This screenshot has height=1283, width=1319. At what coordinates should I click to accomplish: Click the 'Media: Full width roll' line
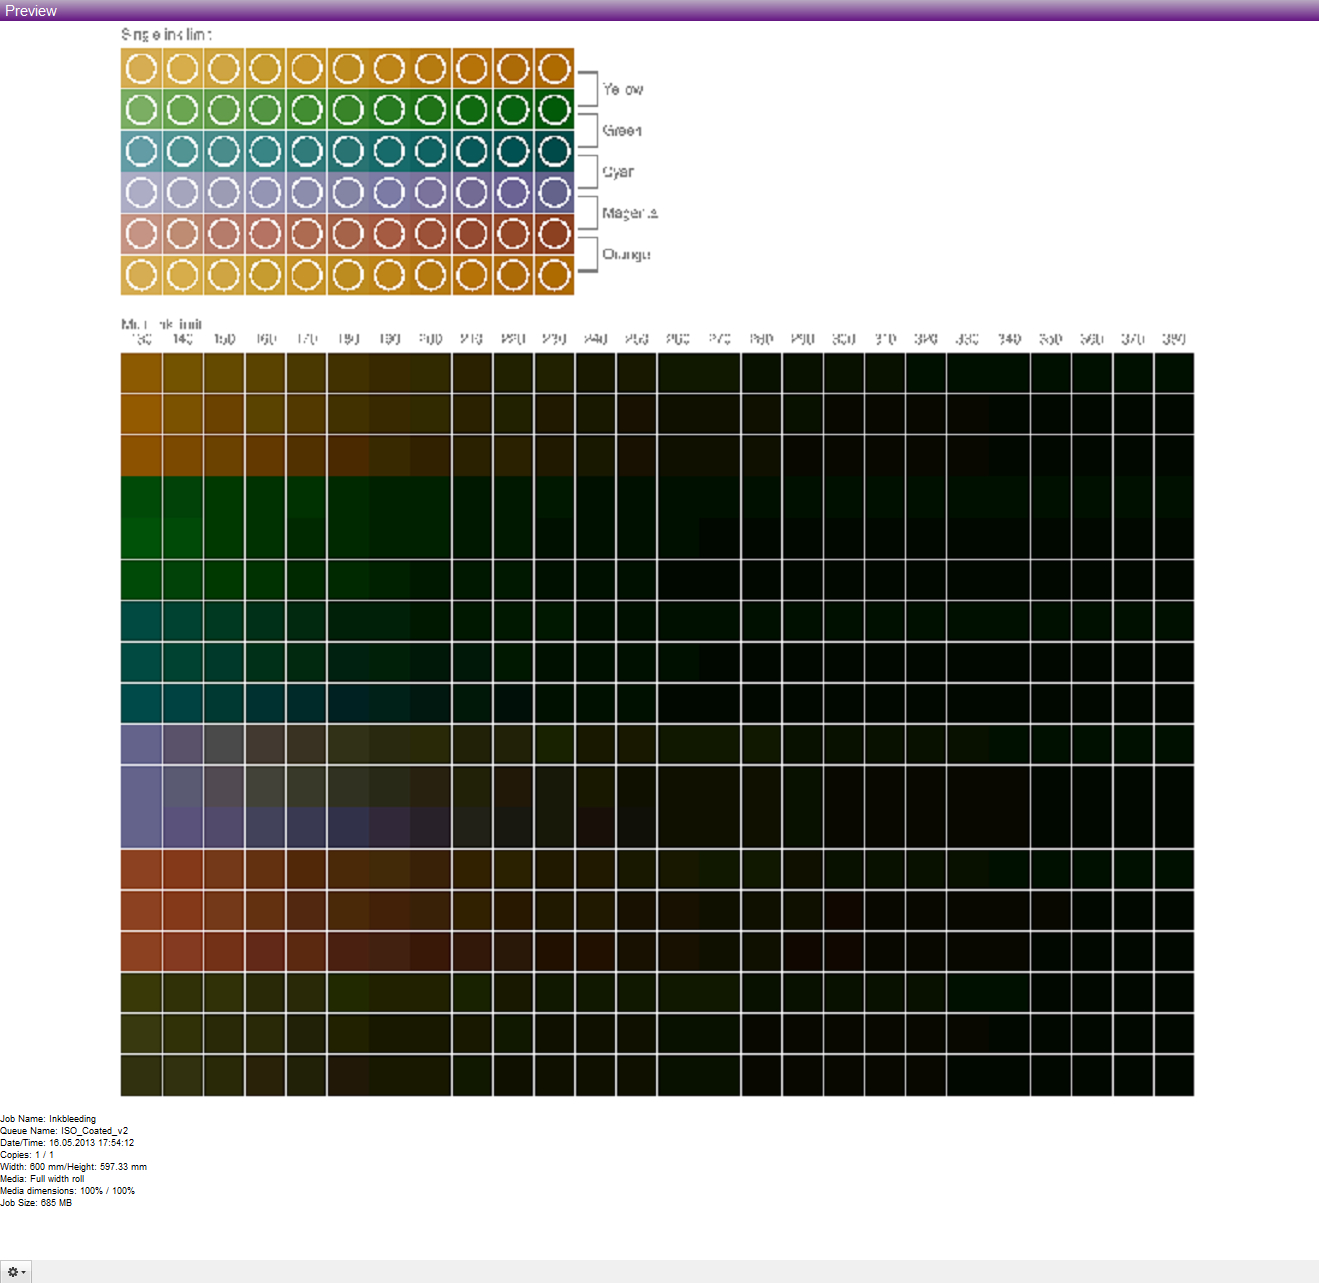pos(42,1179)
